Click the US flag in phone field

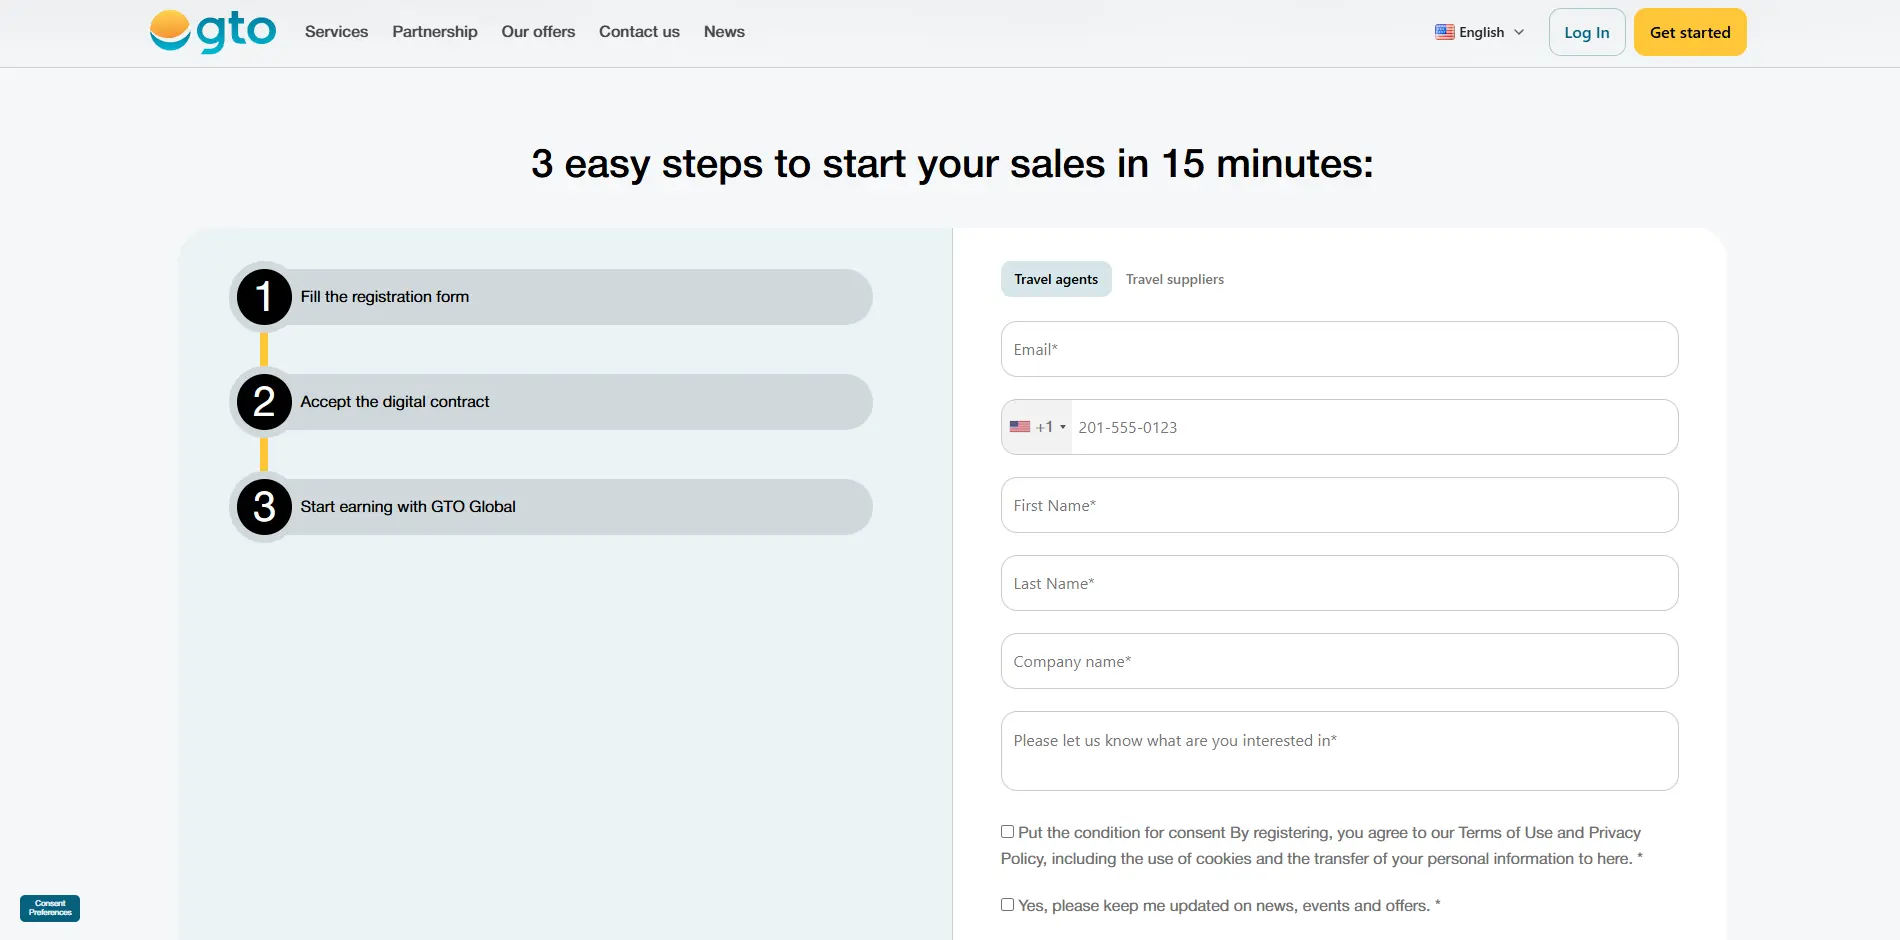(1019, 427)
